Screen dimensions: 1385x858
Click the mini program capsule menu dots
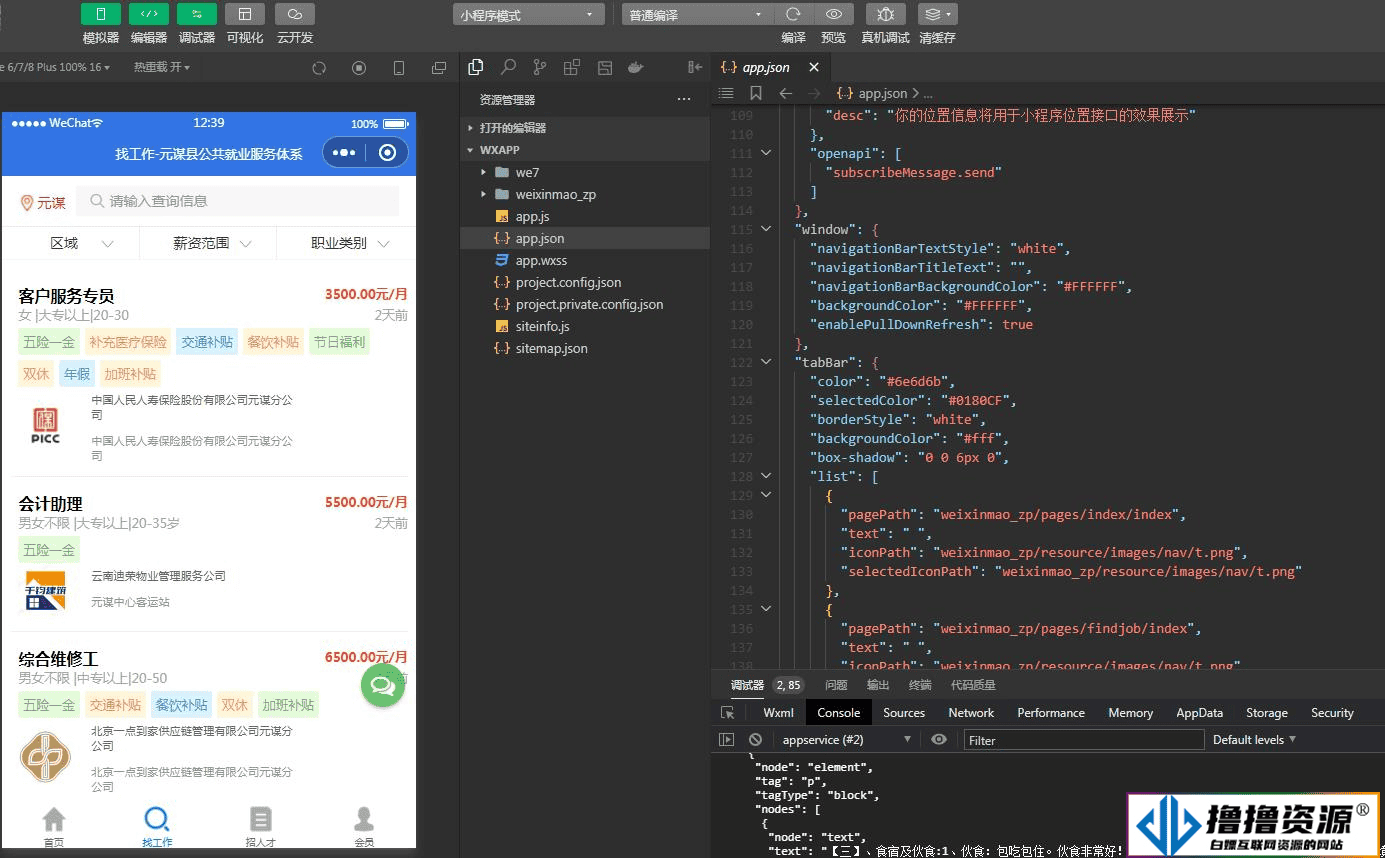pyautogui.click(x=344, y=153)
